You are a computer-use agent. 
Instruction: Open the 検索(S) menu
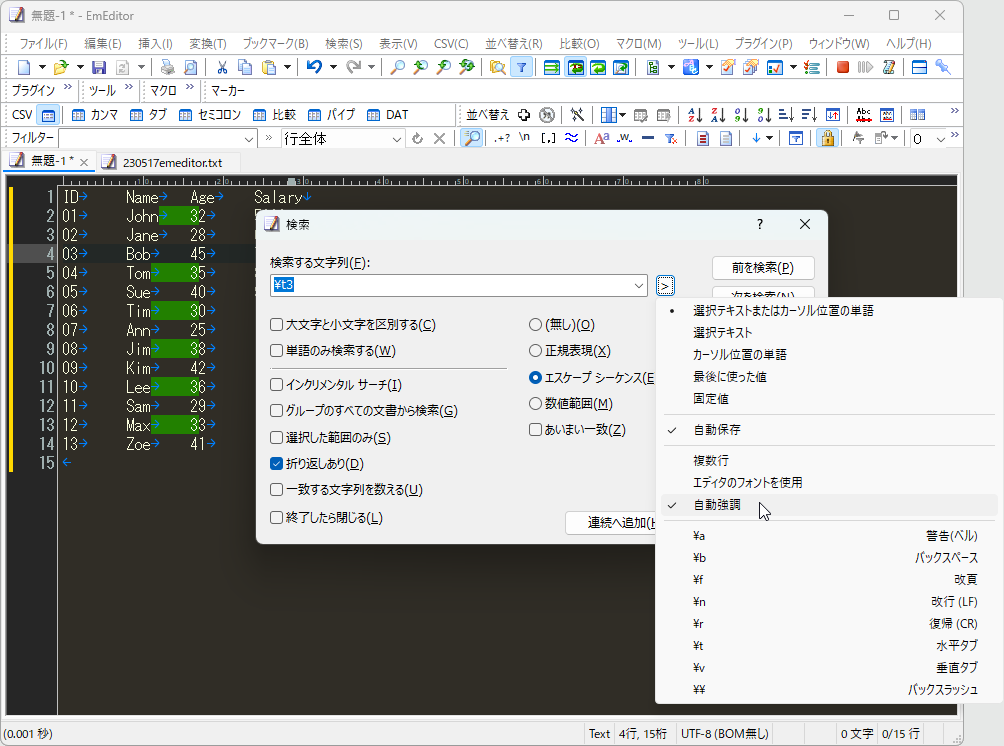tap(343, 44)
